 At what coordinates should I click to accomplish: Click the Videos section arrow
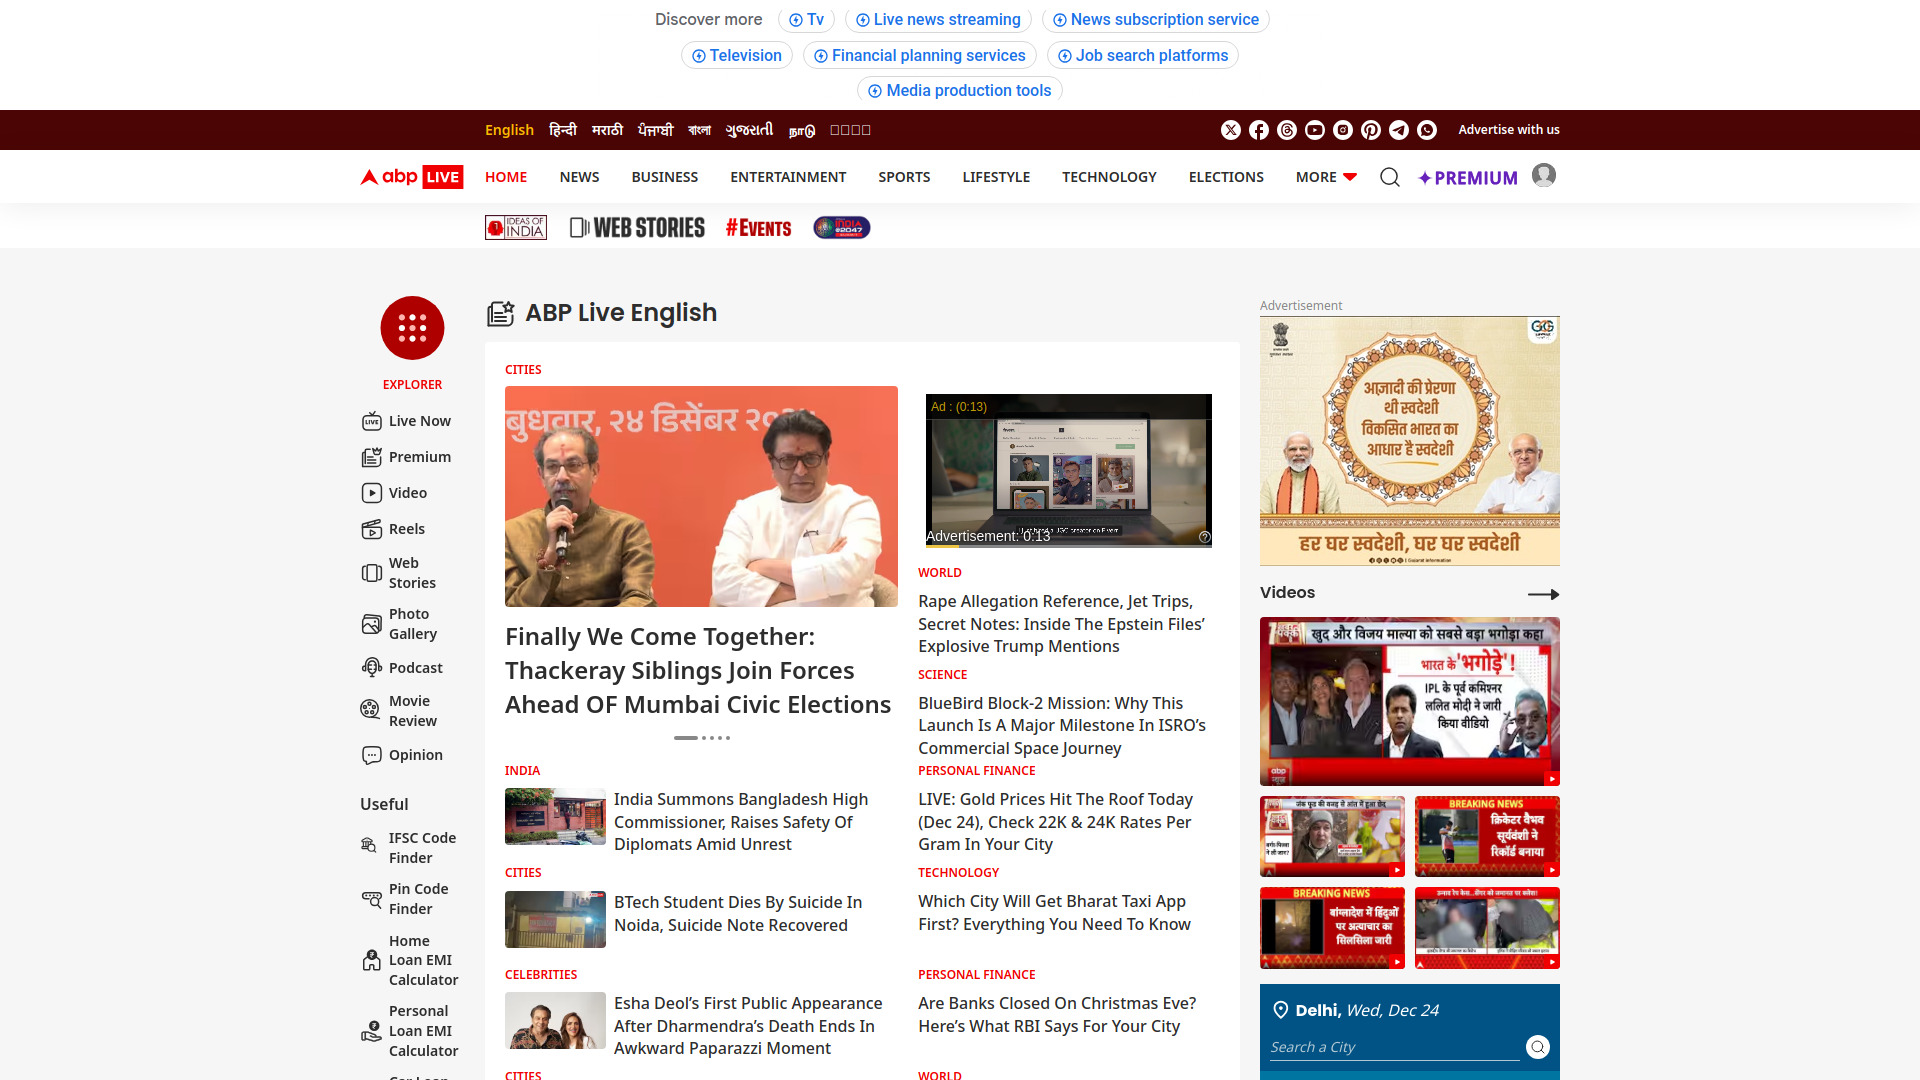[1543, 594]
